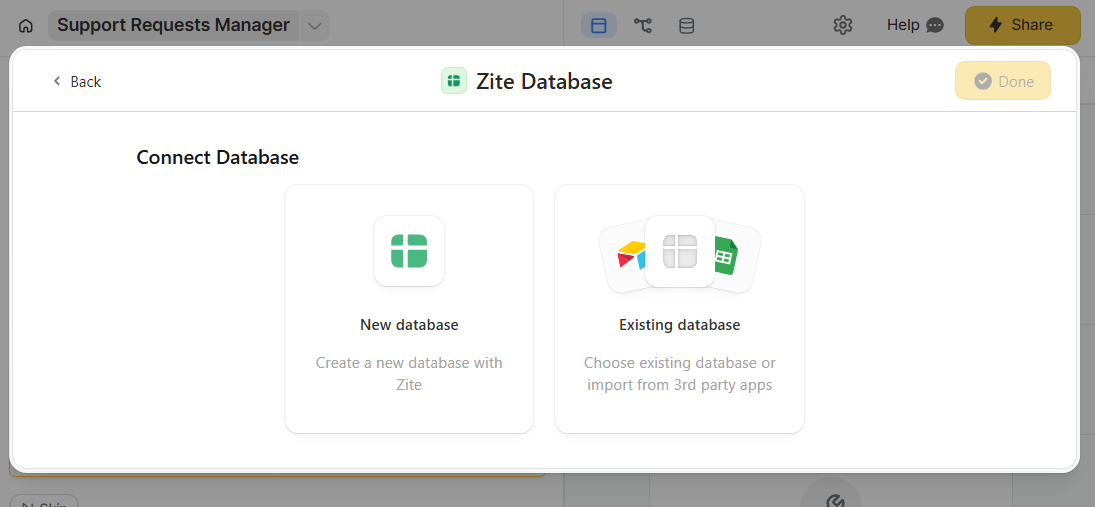The height and width of the screenshot is (507, 1095).
Task: Click the Google Sheets logo icon
Action: (726, 256)
